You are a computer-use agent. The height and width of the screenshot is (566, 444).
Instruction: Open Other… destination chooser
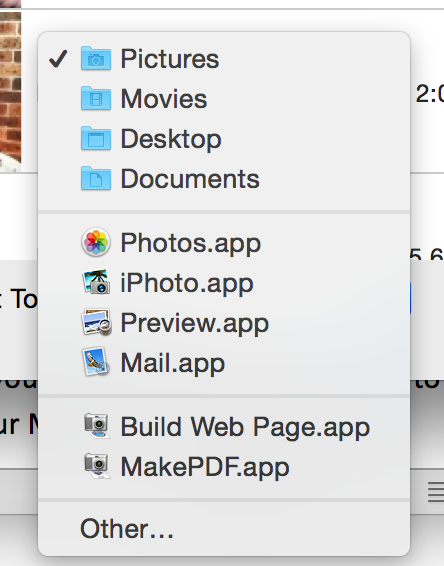(x=224, y=528)
